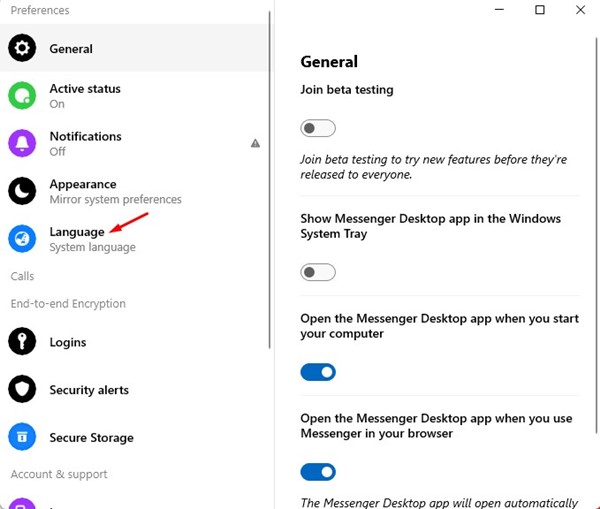Click the 'System language' subtitle

coord(93,247)
